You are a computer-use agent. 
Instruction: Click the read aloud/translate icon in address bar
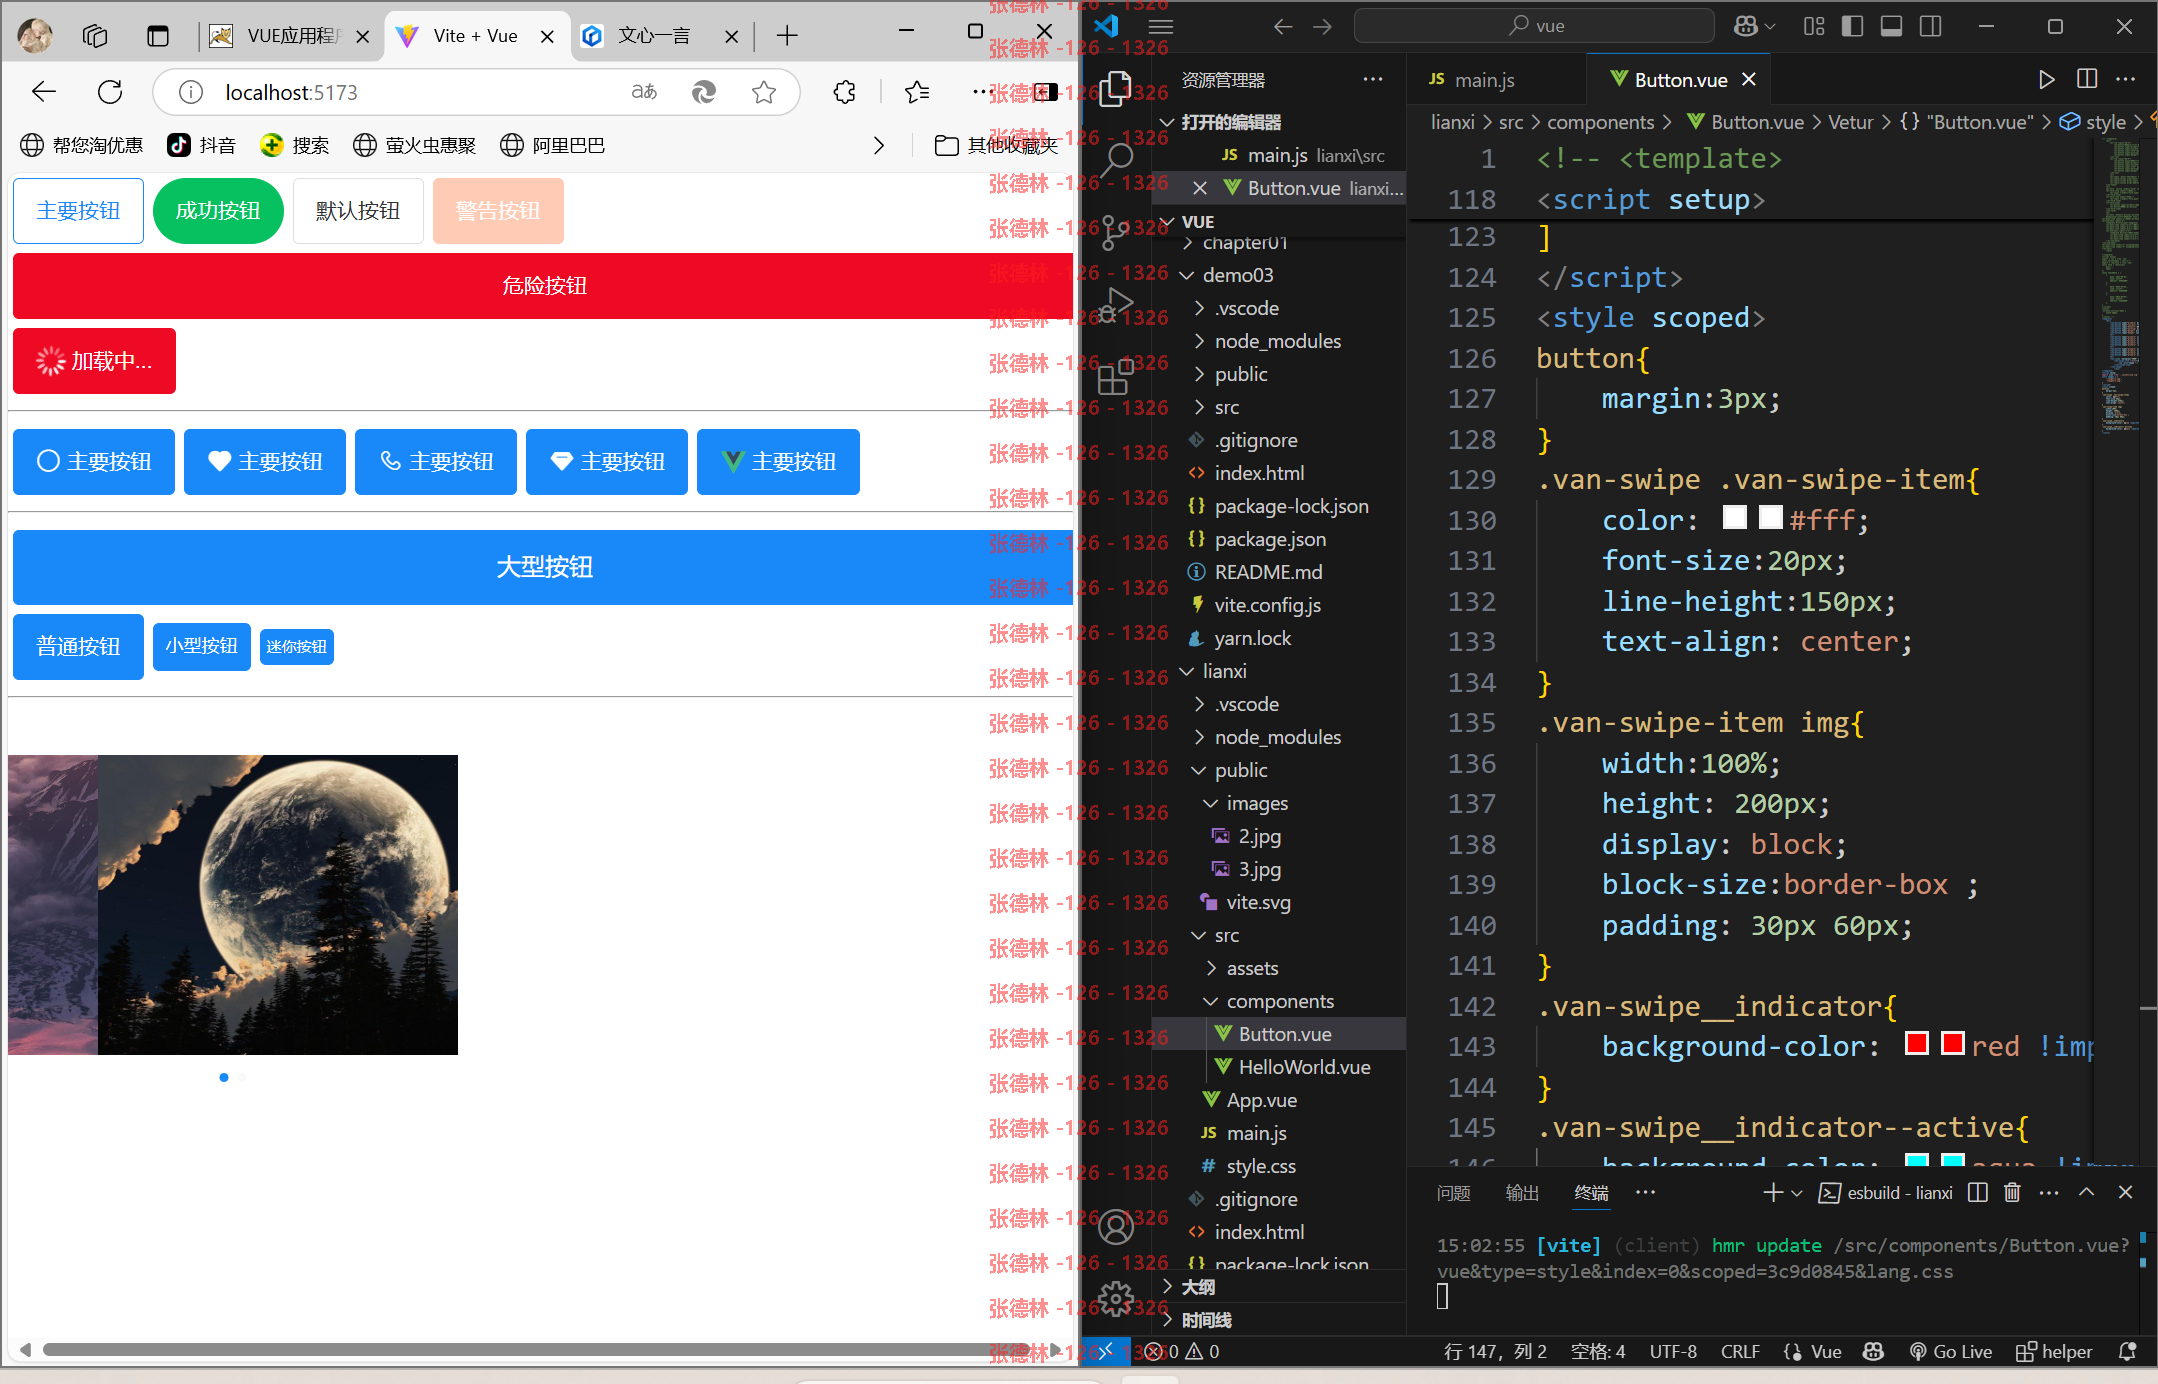pos(644,92)
